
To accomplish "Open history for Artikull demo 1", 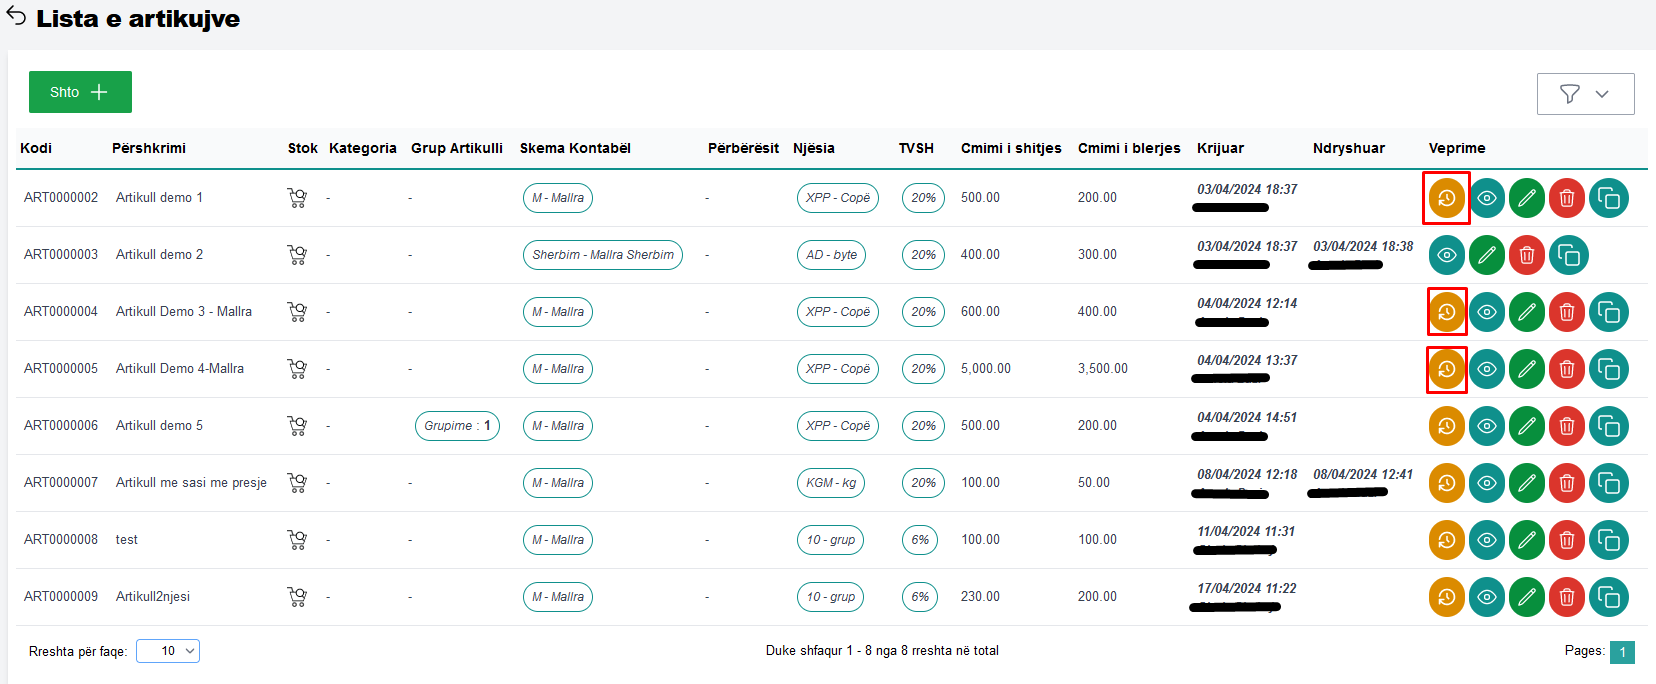I will coord(1446,198).
